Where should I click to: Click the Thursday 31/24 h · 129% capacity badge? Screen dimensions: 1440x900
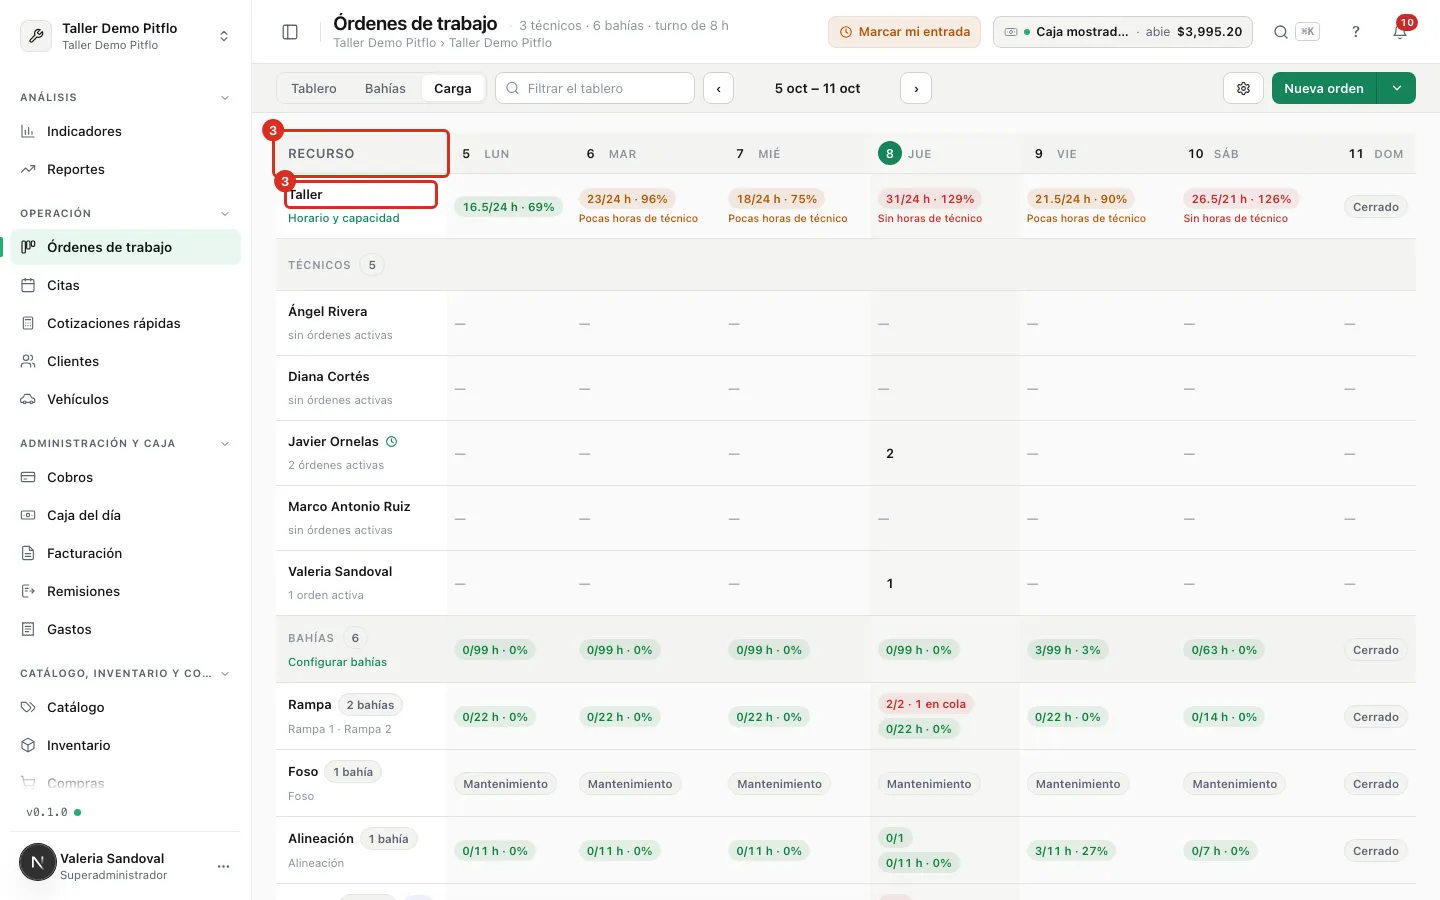tap(930, 199)
